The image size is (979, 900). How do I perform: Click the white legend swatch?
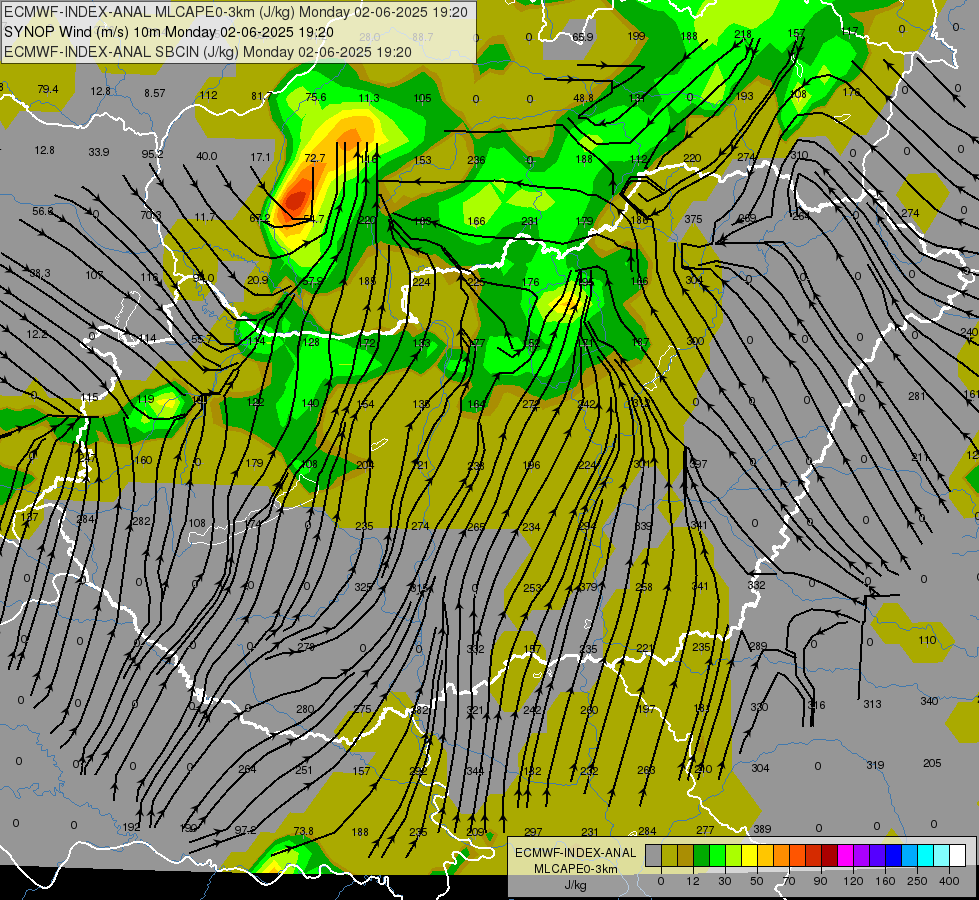click(958, 856)
